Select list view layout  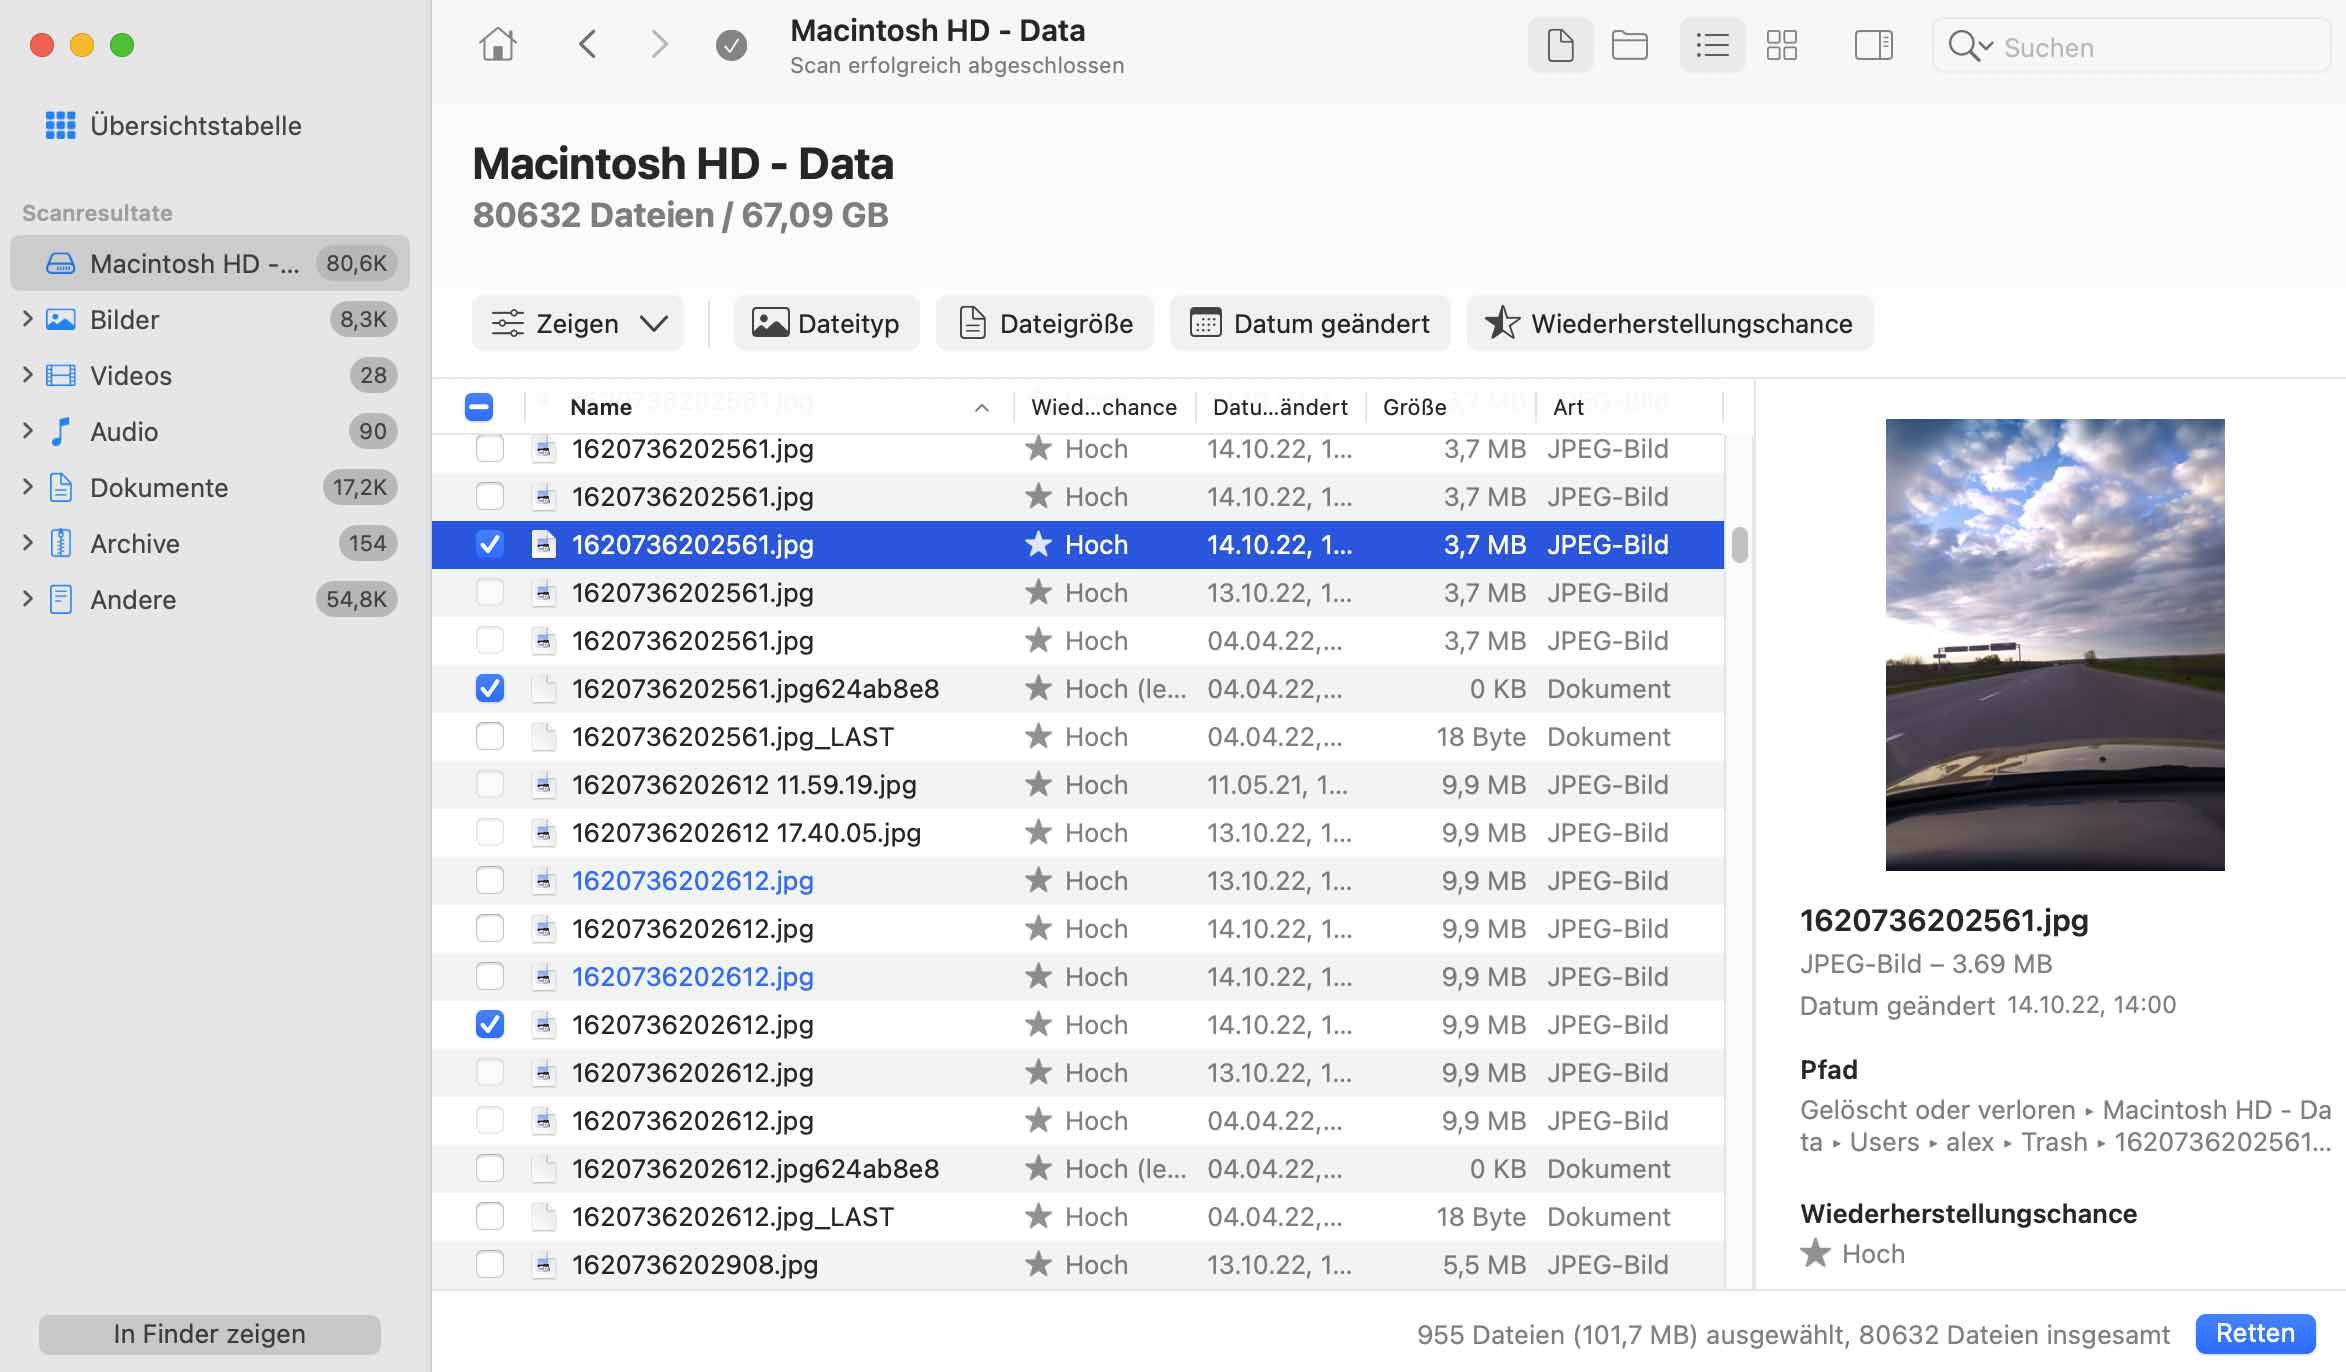(1712, 45)
